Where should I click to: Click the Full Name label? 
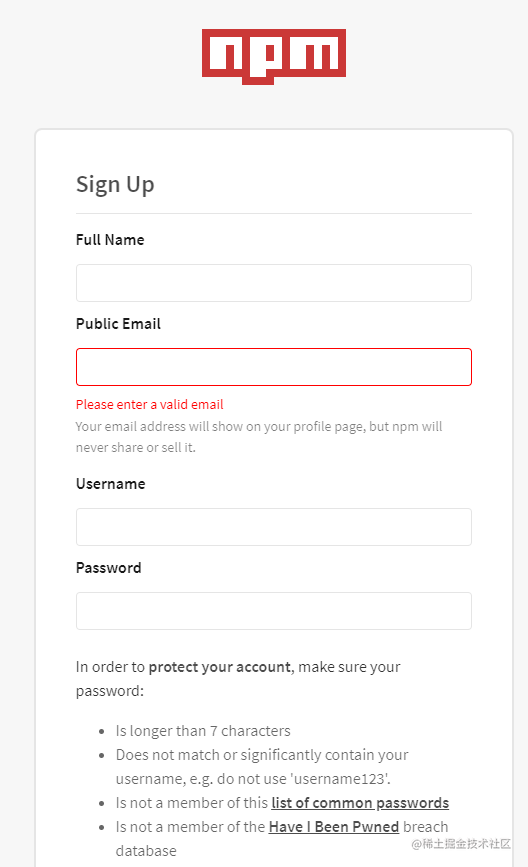(110, 240)
